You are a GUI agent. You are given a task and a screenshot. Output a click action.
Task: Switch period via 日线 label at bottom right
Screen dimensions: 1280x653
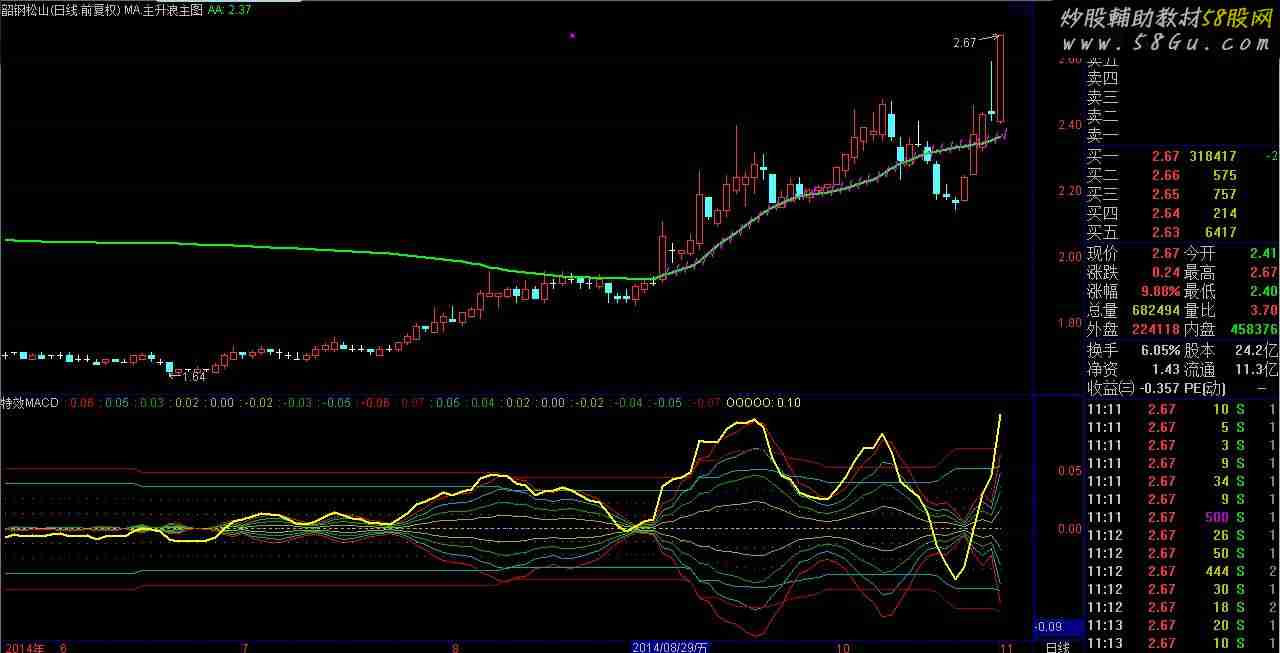(1057, 647)
